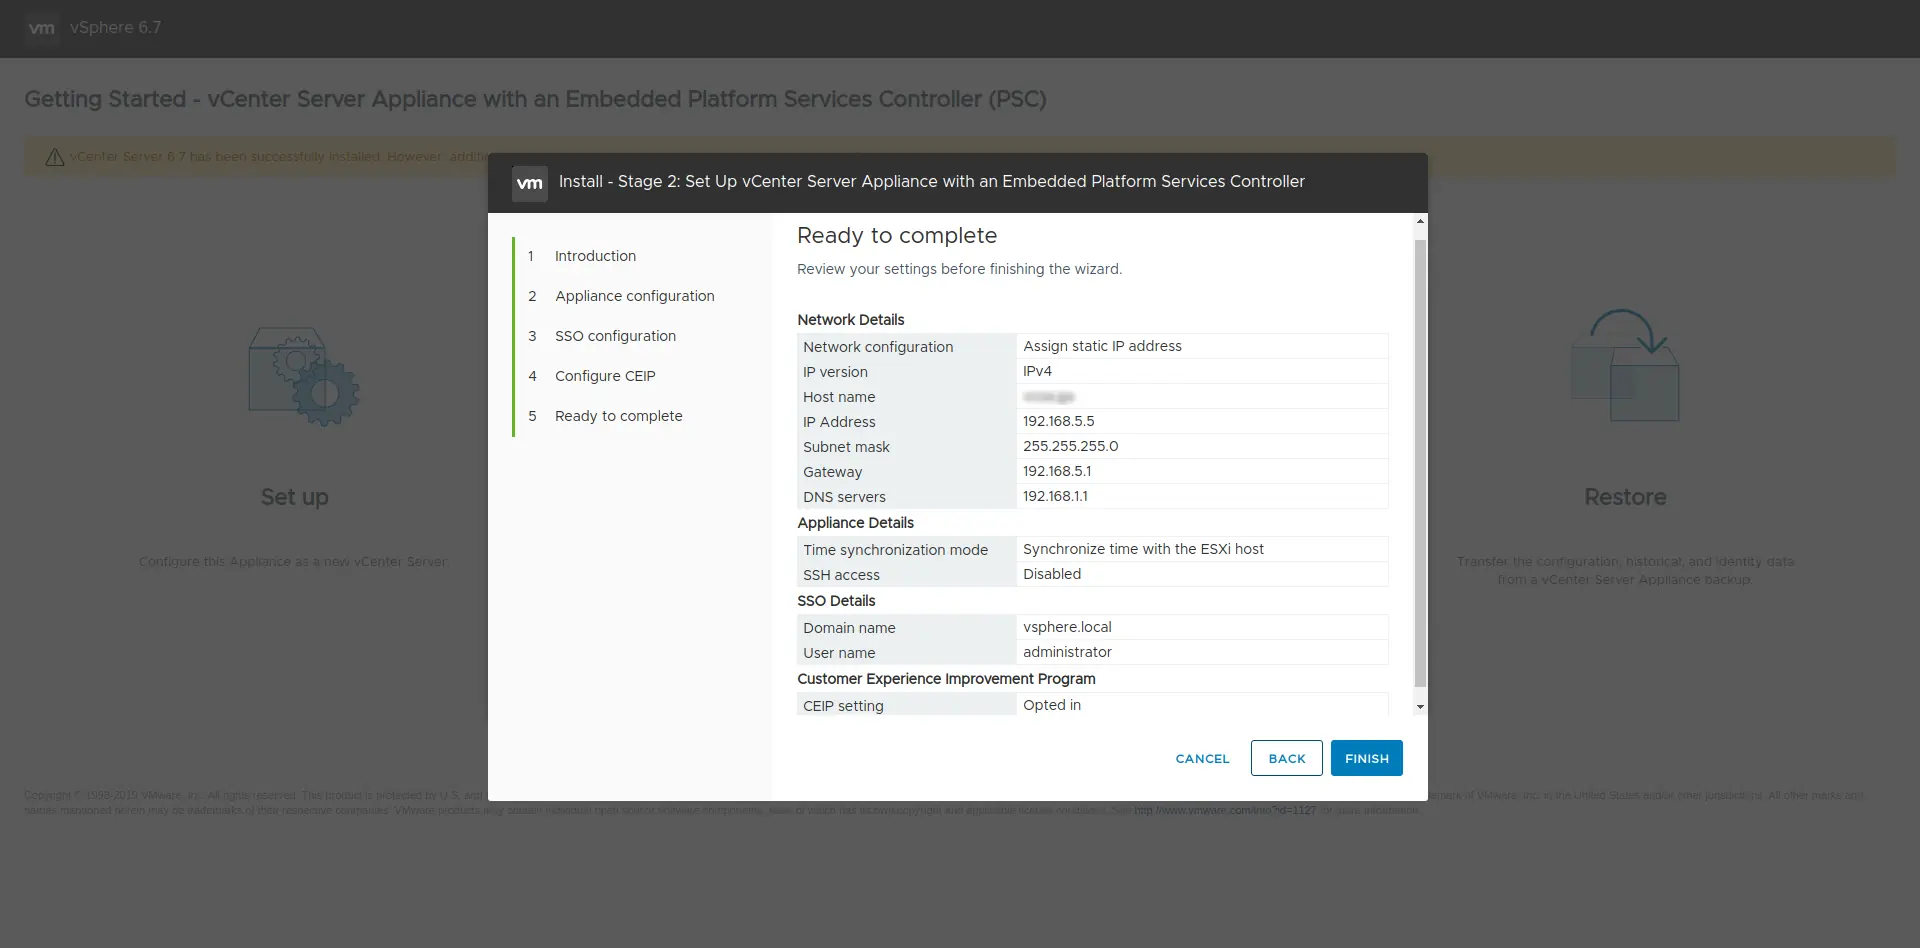Click the 'SSO Details' section heading
The width and height of the screenshot is (1920, 948).
pyautogui.click(x=836, y=601)
